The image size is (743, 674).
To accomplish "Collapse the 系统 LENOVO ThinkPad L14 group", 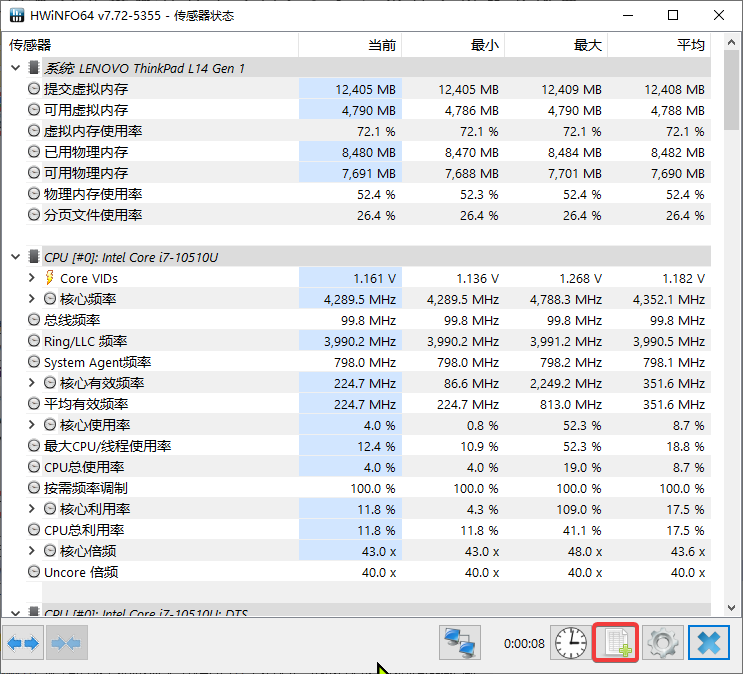I will click(x=15, y=68).
